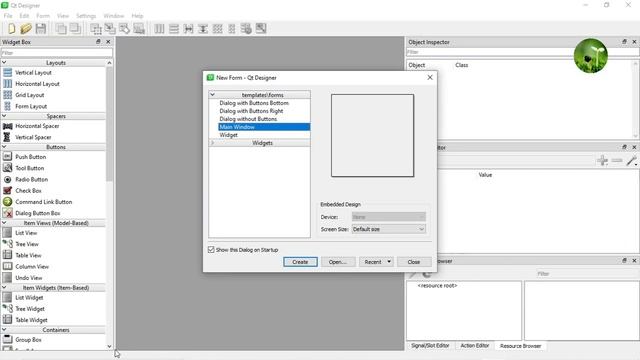Viewport: 640px width, 360px height.
Task: Pick the Dialog Button Box widget
Action: pos(38,213)
